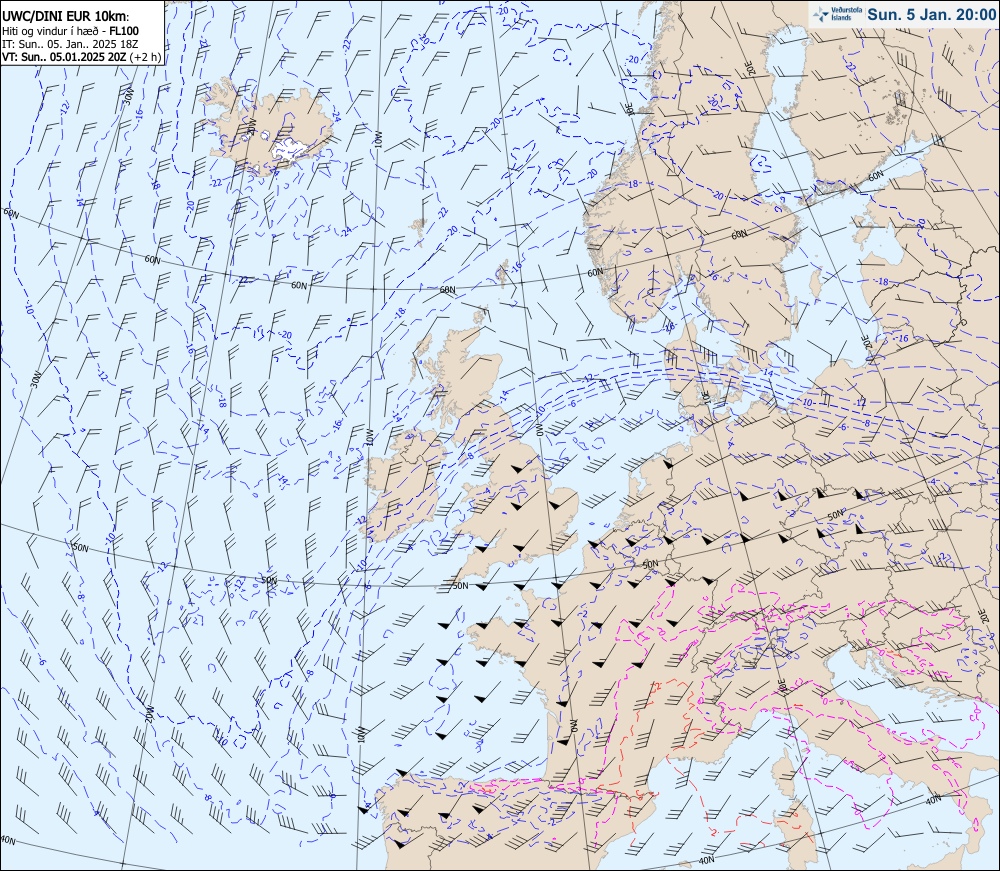Click the "0W" meridian label over England

(x=538, y=430)
